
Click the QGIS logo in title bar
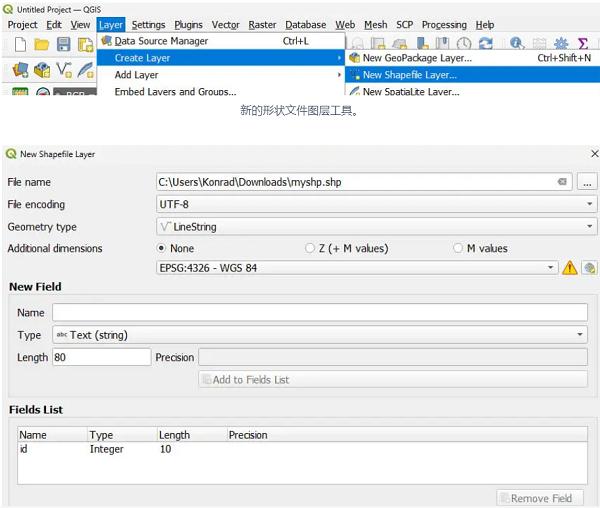pos(8,9)
